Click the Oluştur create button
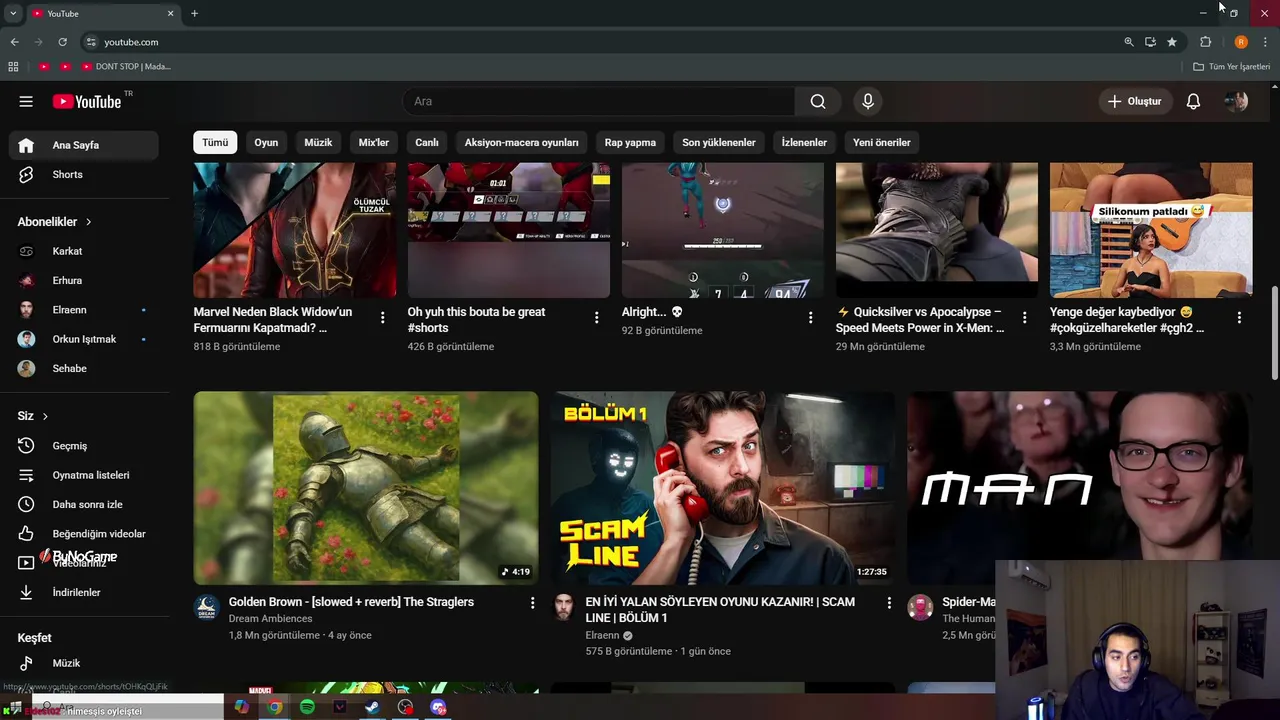Screen dimensions: 1280x720 1134,101
